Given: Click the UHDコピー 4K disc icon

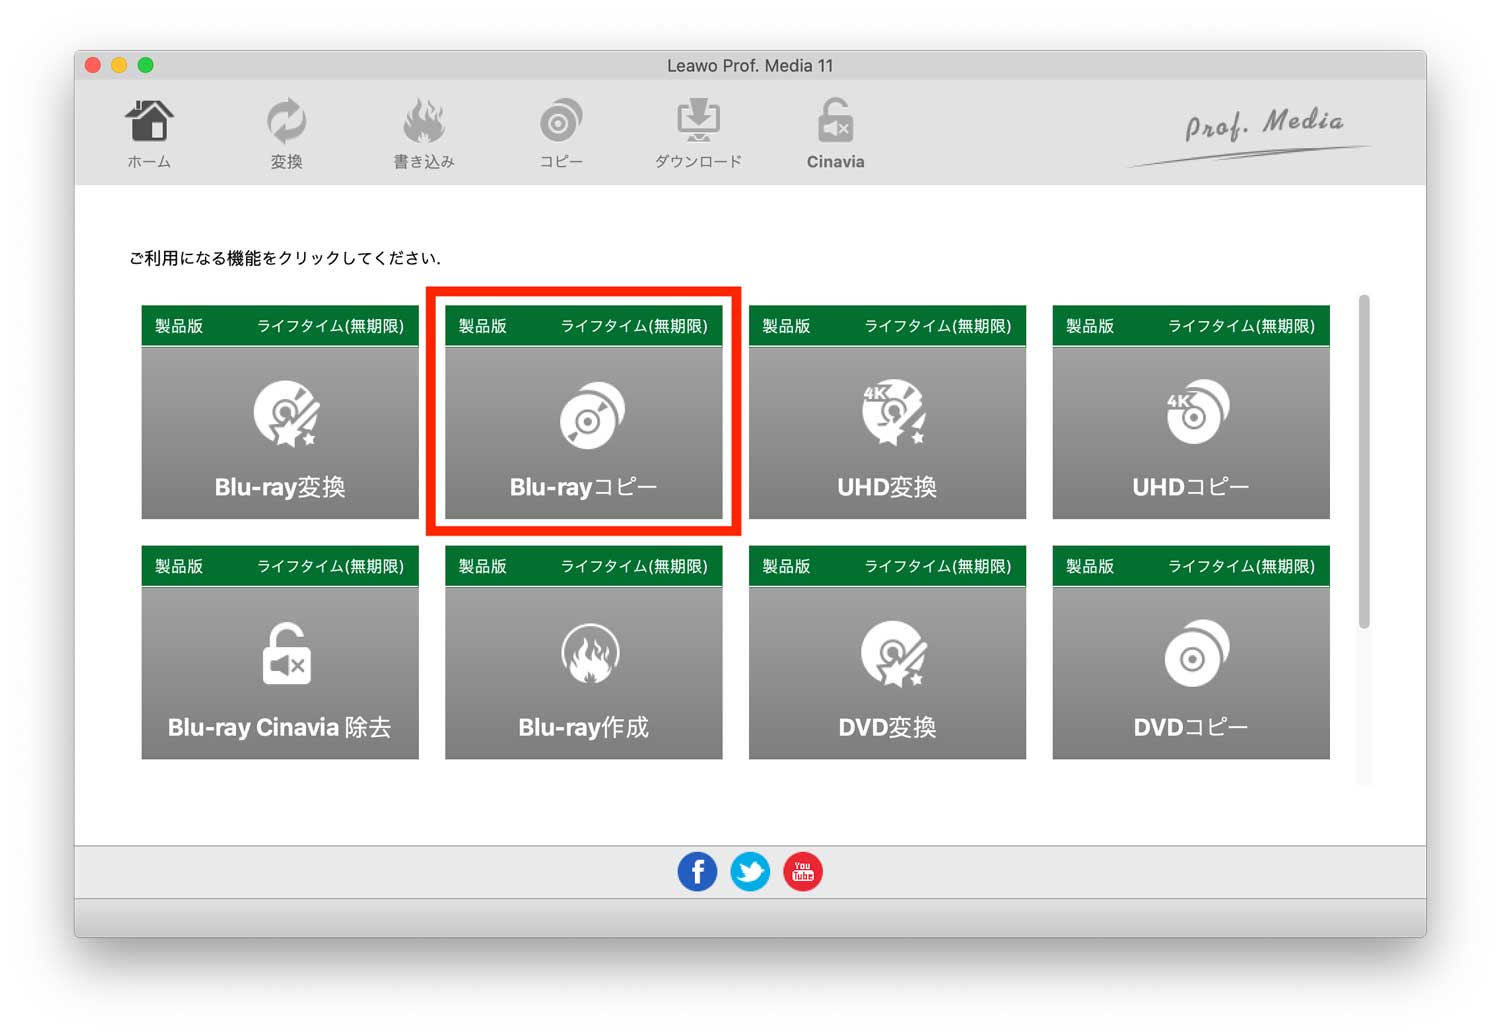Looking at the screenshot, I should pyautogui.click(x=1198, y=412).
